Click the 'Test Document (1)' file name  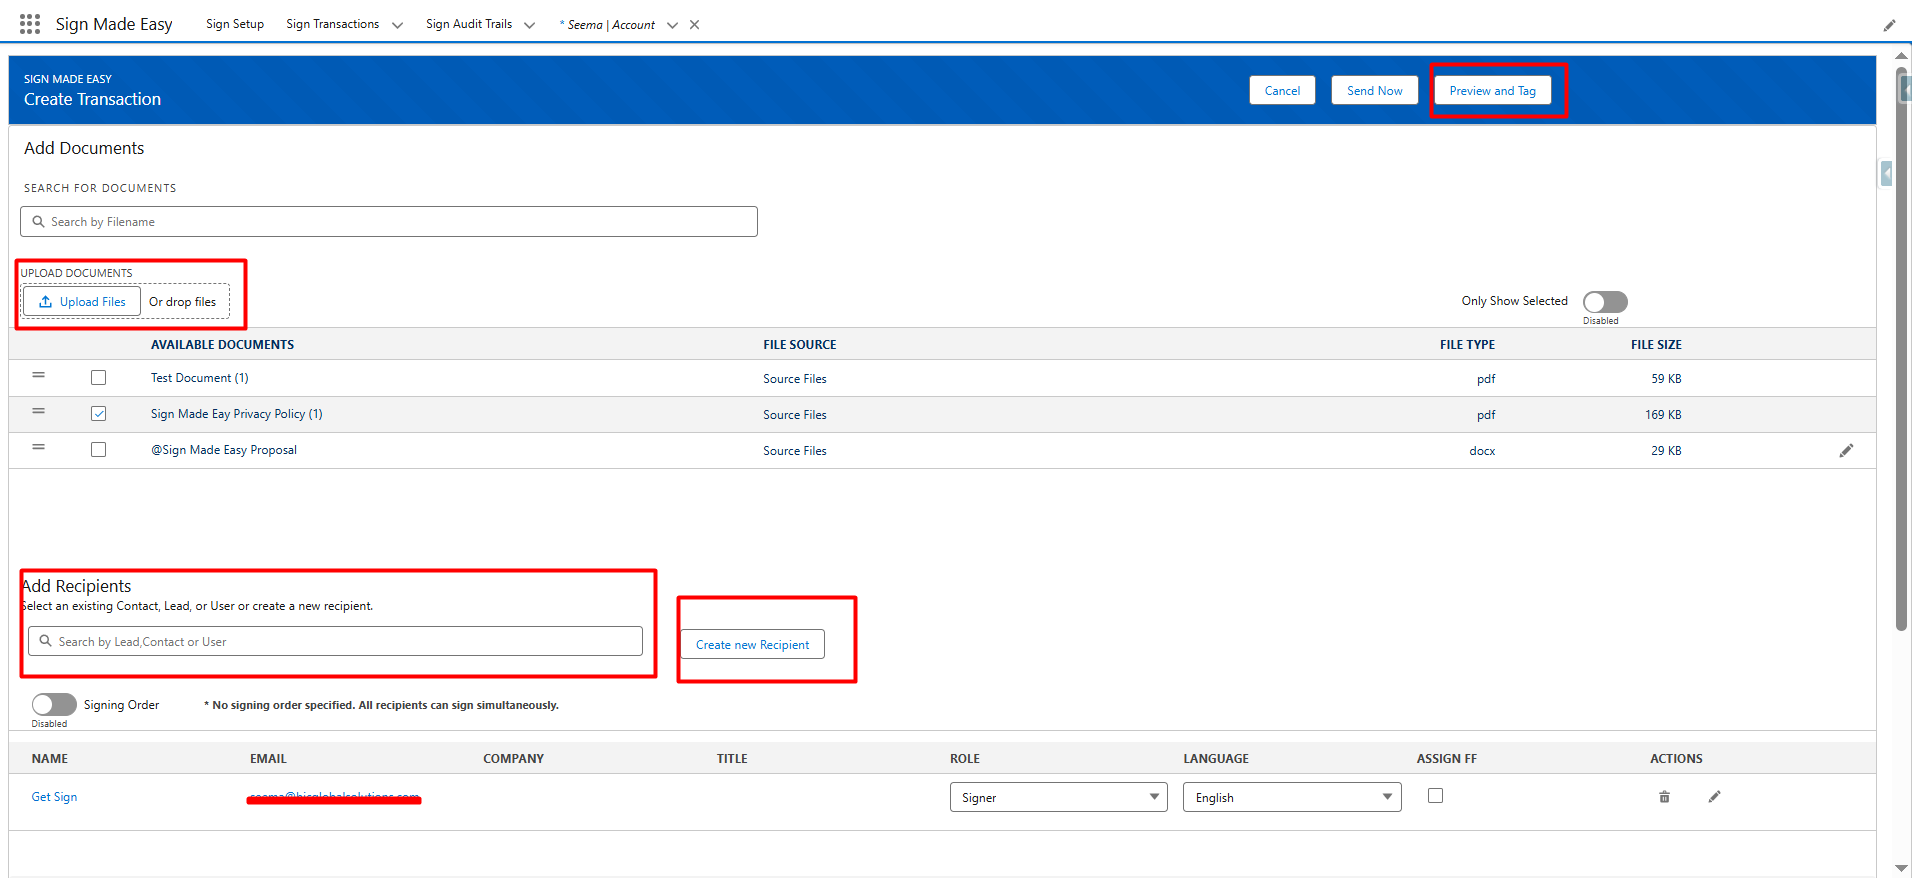coord(200,378)
